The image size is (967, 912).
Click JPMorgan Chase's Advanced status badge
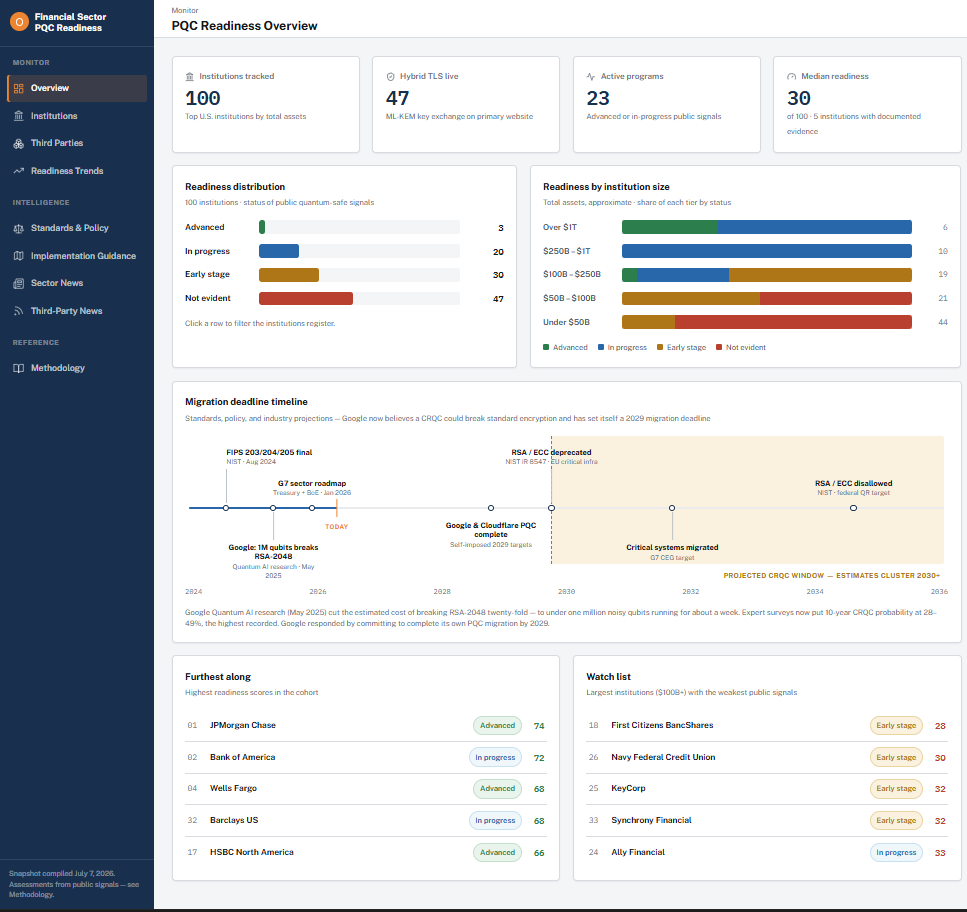[497, 726]
